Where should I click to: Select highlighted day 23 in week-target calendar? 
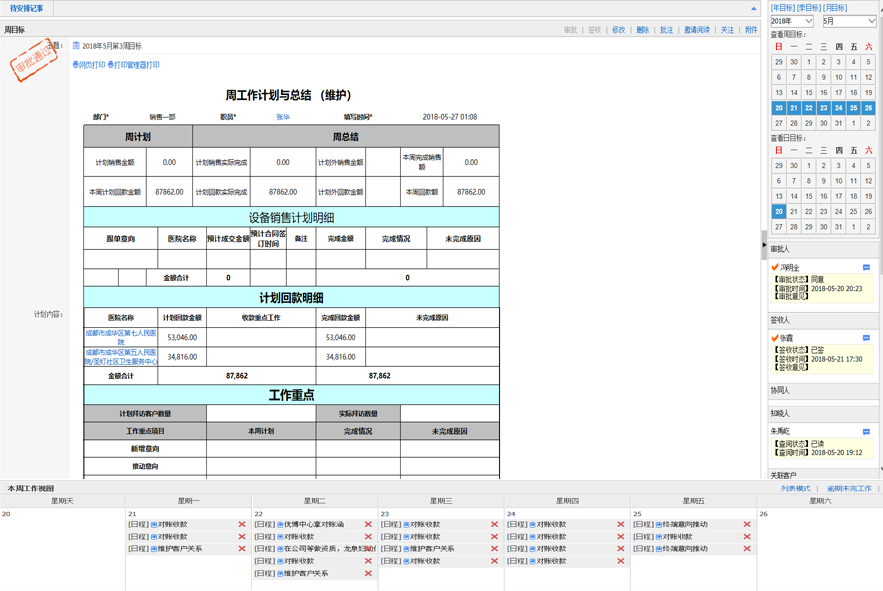pyautogui.click(x=823, y=108)
